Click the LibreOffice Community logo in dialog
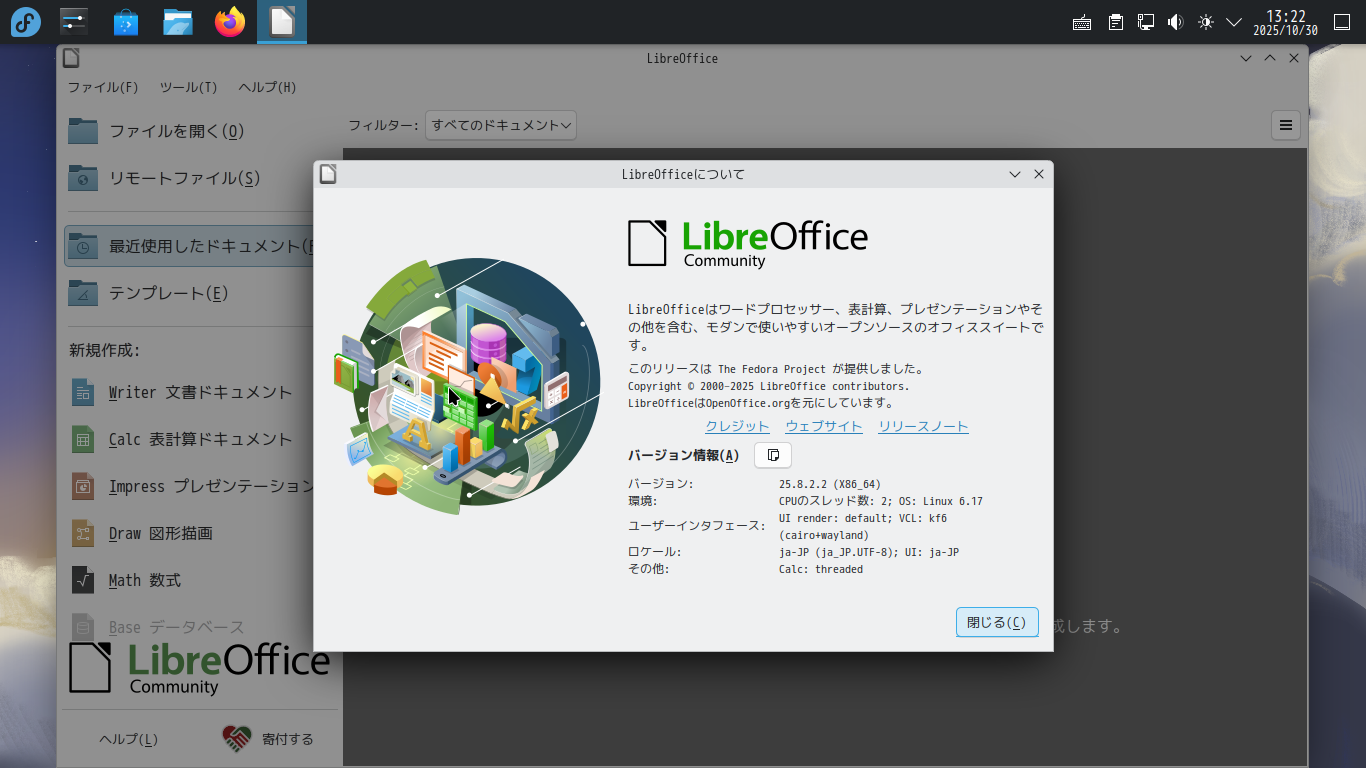 pos(748,244)
